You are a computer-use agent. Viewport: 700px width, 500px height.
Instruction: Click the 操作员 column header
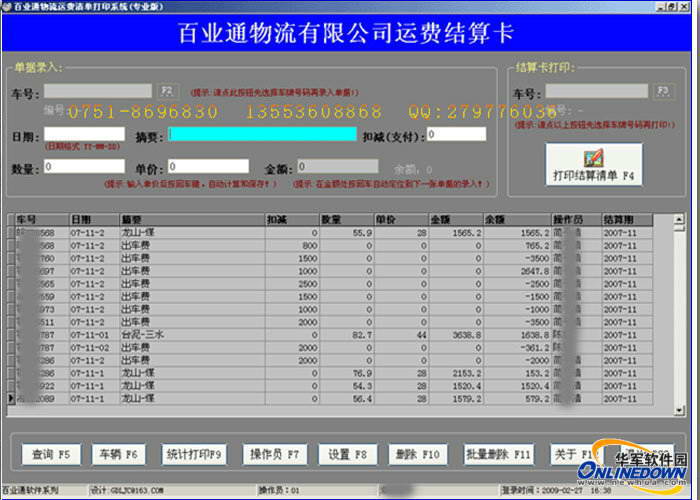coord(577,220)
